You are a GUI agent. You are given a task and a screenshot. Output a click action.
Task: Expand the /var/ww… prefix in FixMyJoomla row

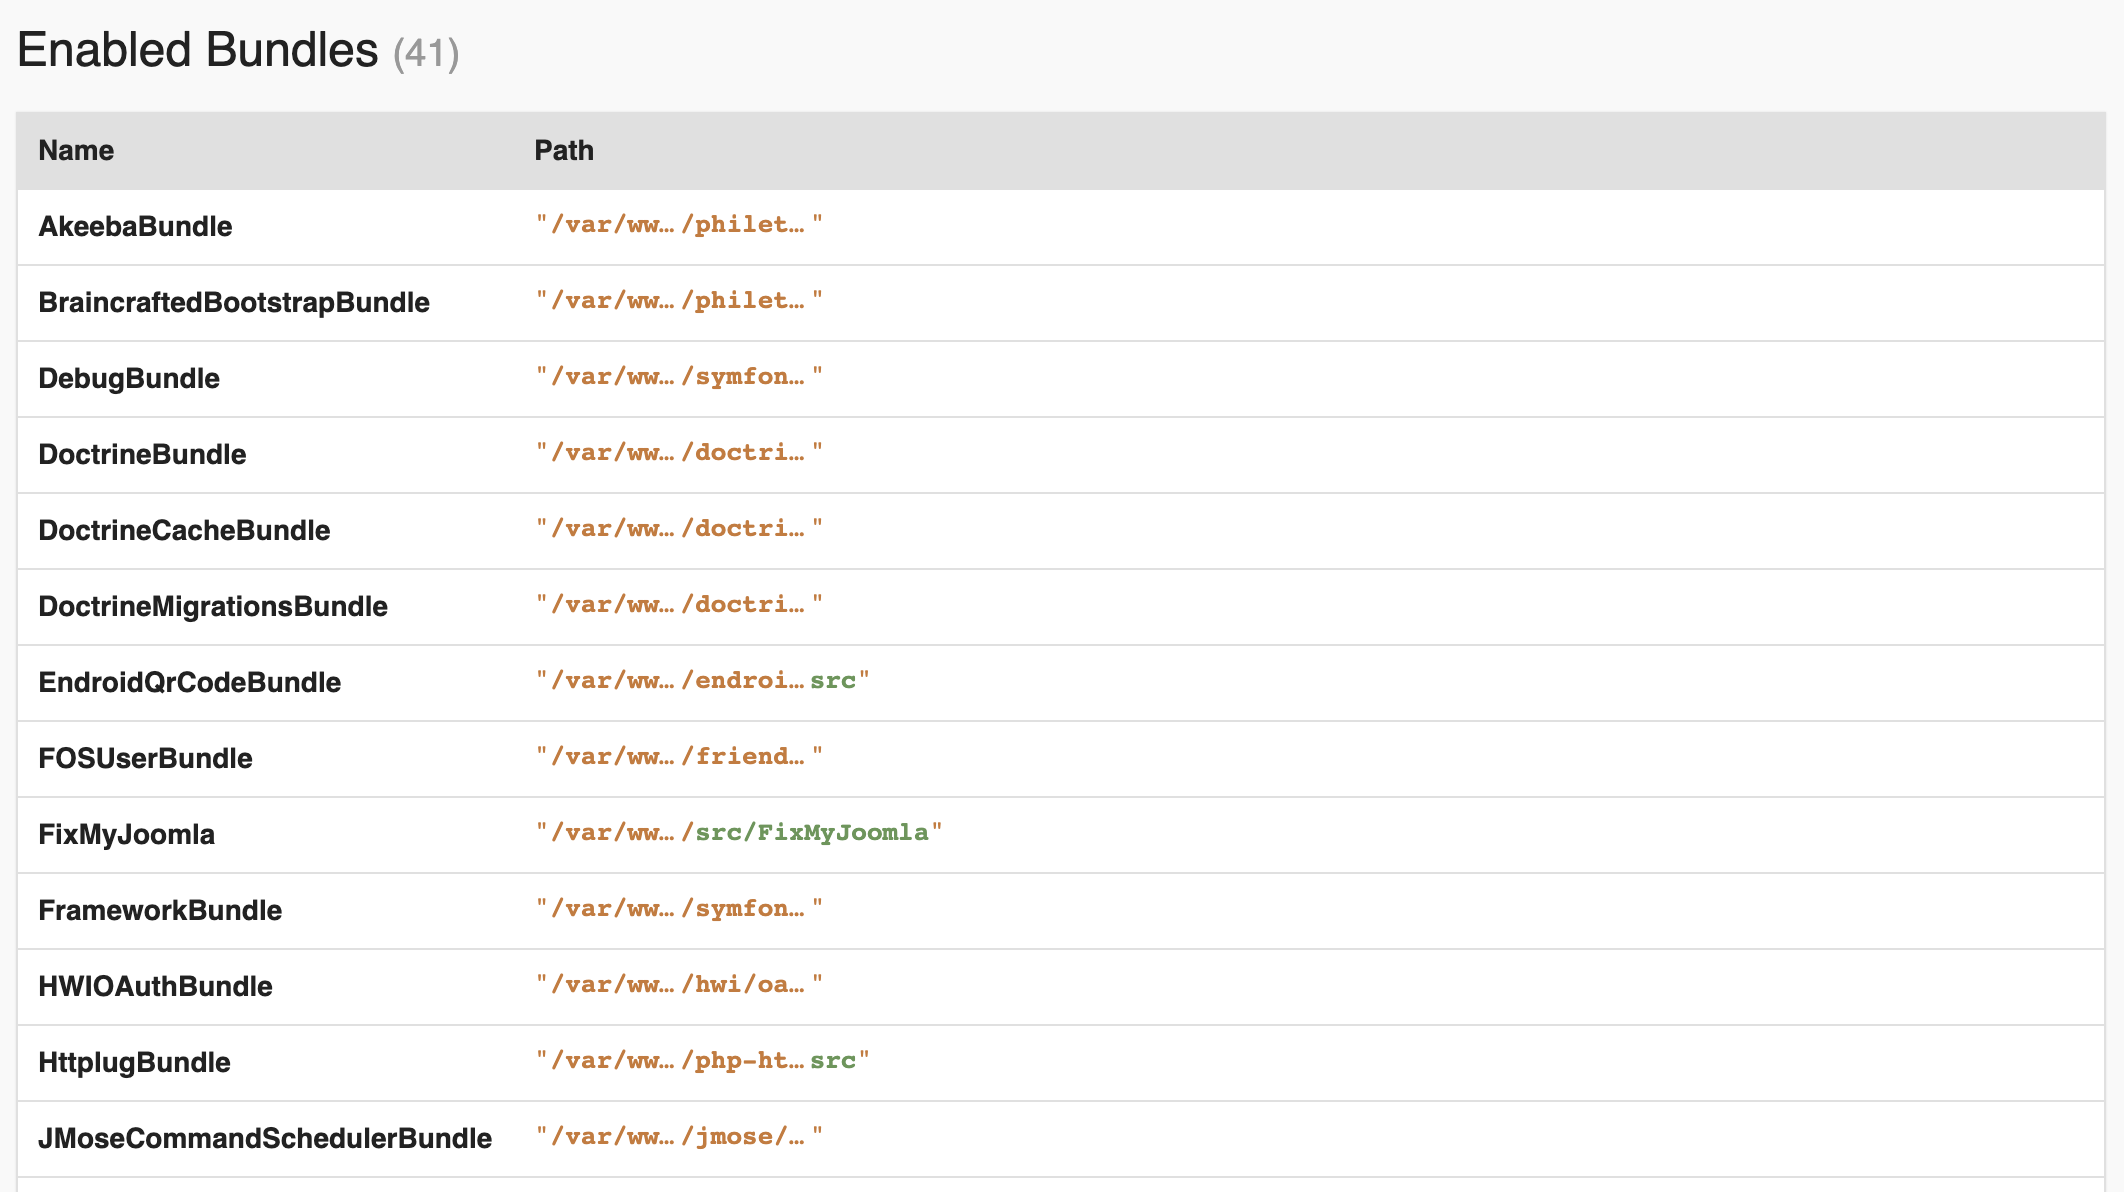612,833
